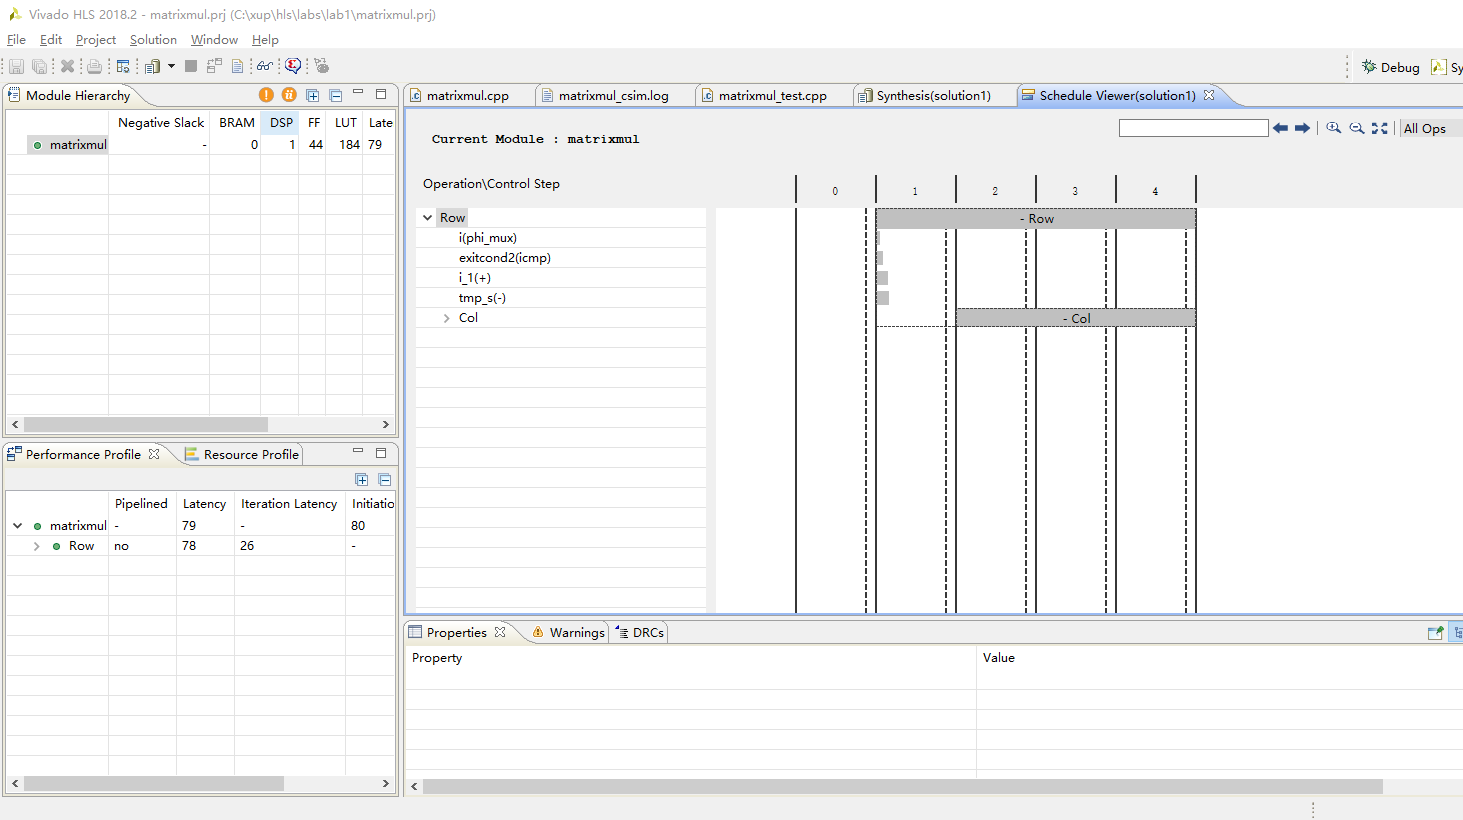This screenshot has height=820, width=1463.
Task: Click the back arrow in Schedule Viewer
Action: coord(1280,128)
